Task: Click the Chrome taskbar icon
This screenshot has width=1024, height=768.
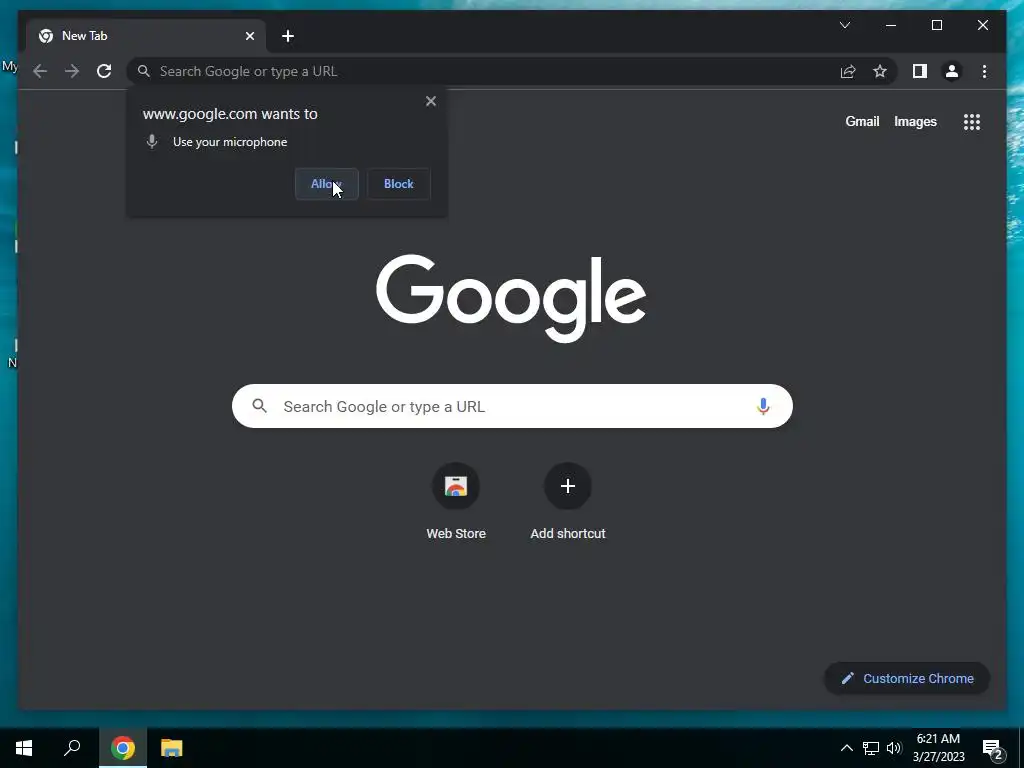Action: 123,748
